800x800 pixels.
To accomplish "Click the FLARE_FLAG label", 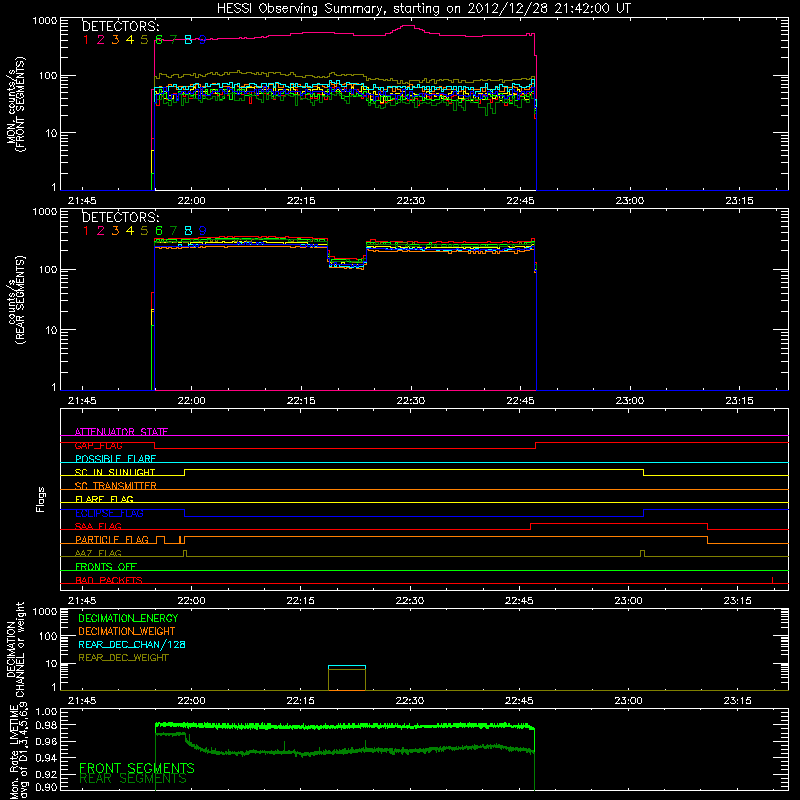I will click(x=104, y=499).
